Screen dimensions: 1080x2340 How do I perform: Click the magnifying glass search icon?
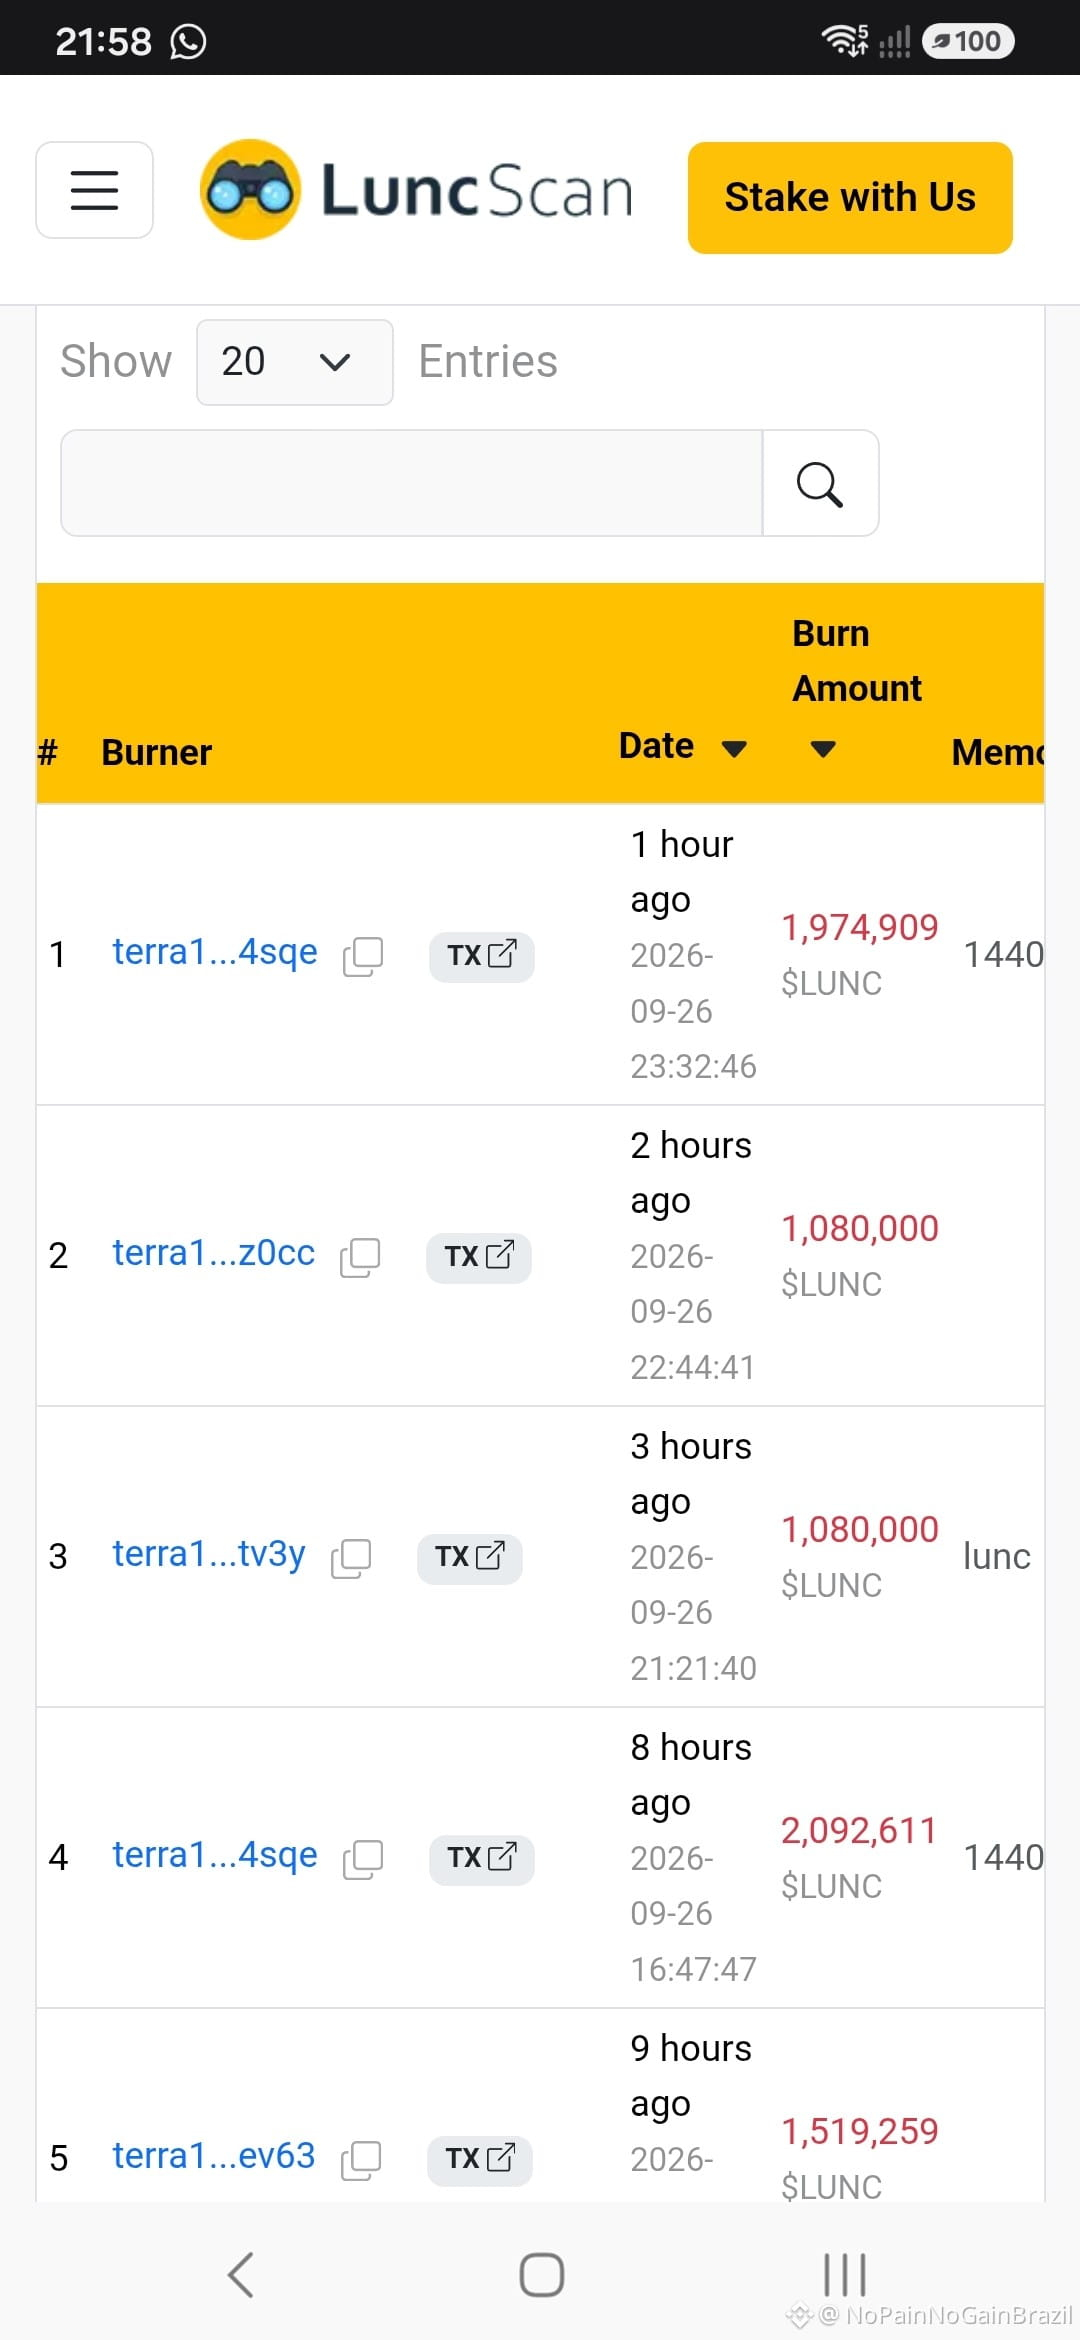(820, 484)
